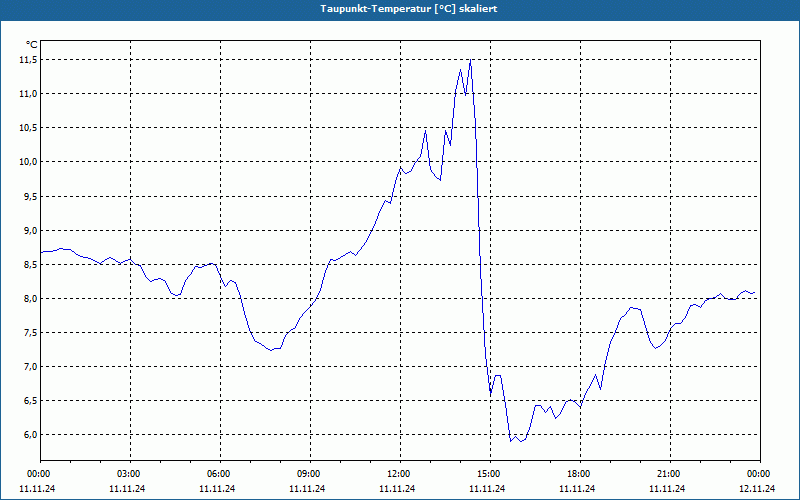Pick the '18:00' time label
The height and width of the screenshot is (500, 800).
tap(580, 474)
